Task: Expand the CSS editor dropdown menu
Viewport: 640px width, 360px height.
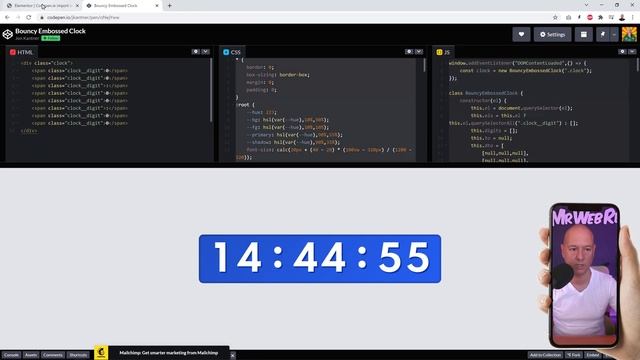Action: click(419, 52)
